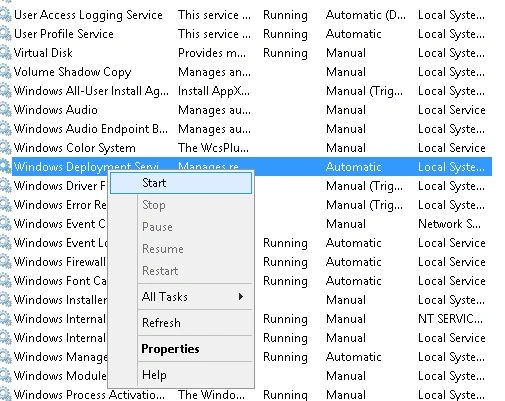505x401 pixels.
Task: Select the Windows Audio service name
Action: pyautogui.click(x=56, y=110)
